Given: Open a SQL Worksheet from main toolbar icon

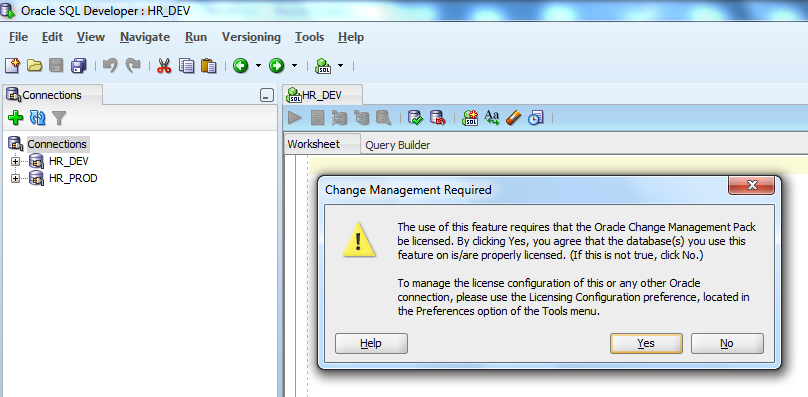Looking at the screenshot, I should [323, 65].
